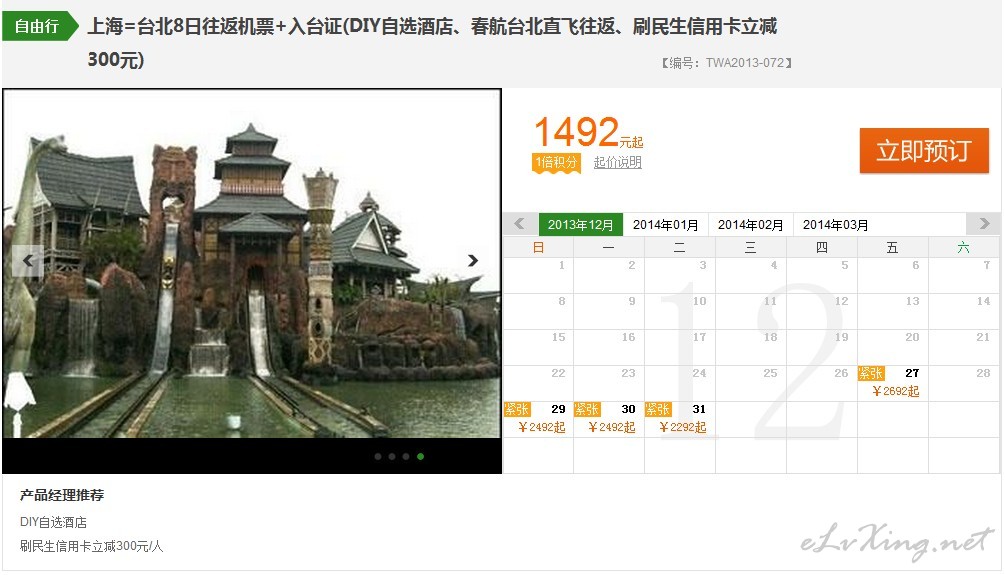1005x575 pixels.
Task: Switch to the 2014年02月 tab
Action: click(x=751, y=224)
